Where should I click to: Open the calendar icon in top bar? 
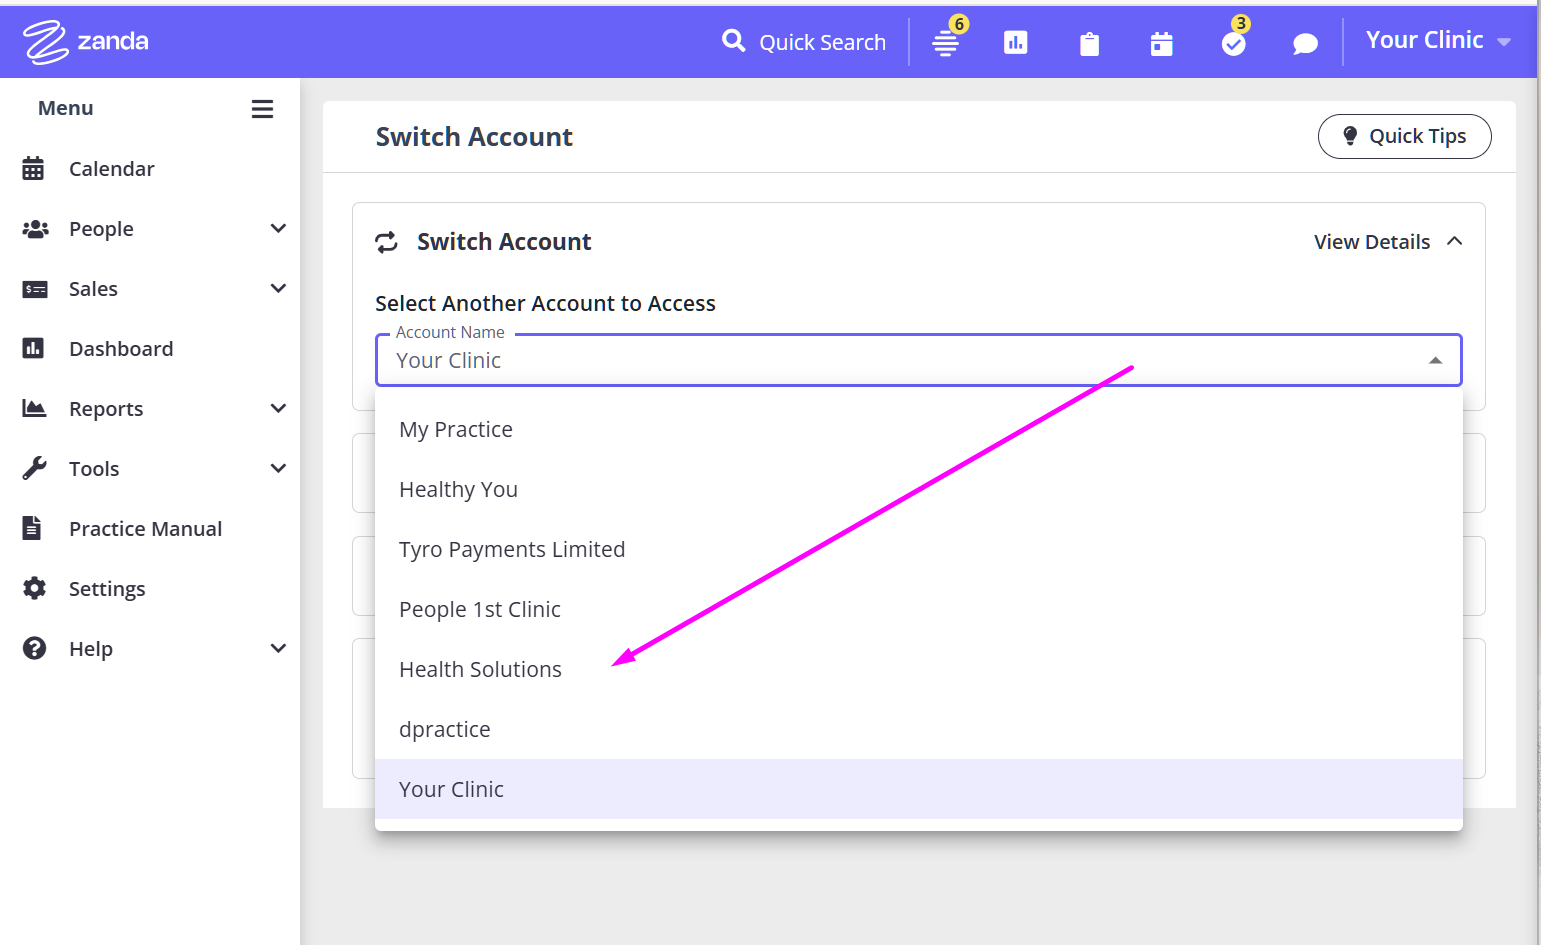pyautogui.click(x=1161, y=43)
